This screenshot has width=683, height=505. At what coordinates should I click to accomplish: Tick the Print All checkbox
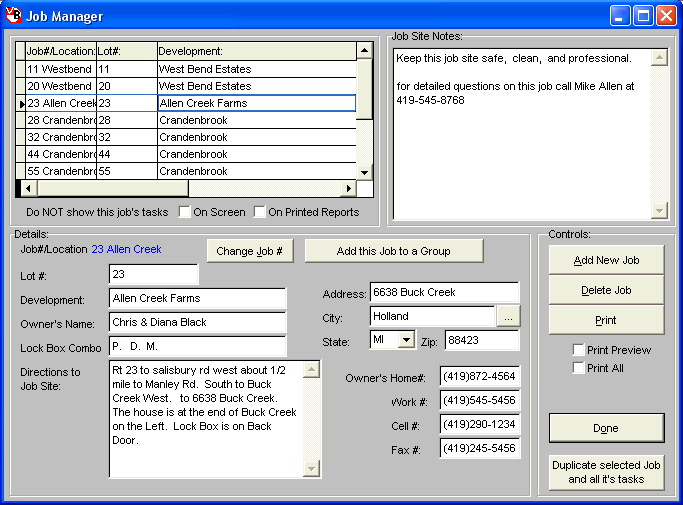pos(578,368)
